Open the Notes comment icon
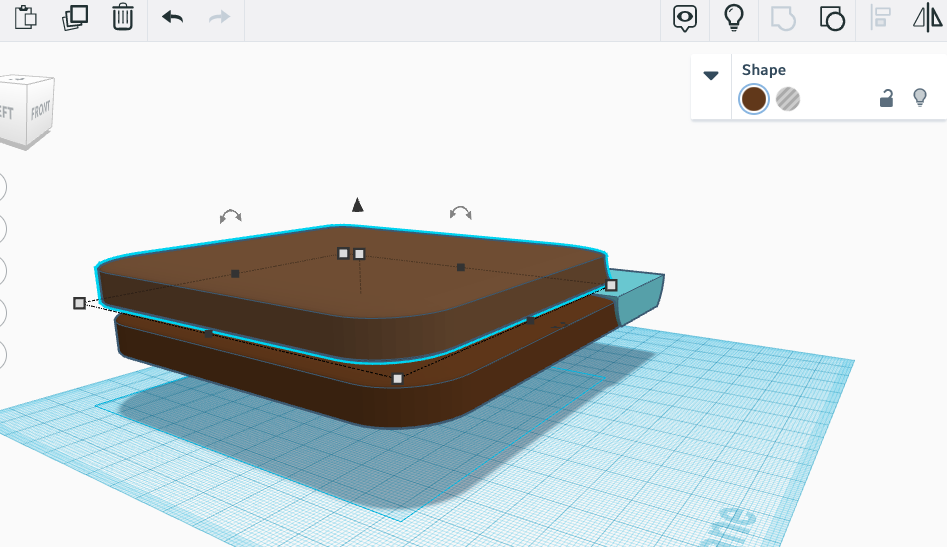947x547 pixels. [685, 18]
